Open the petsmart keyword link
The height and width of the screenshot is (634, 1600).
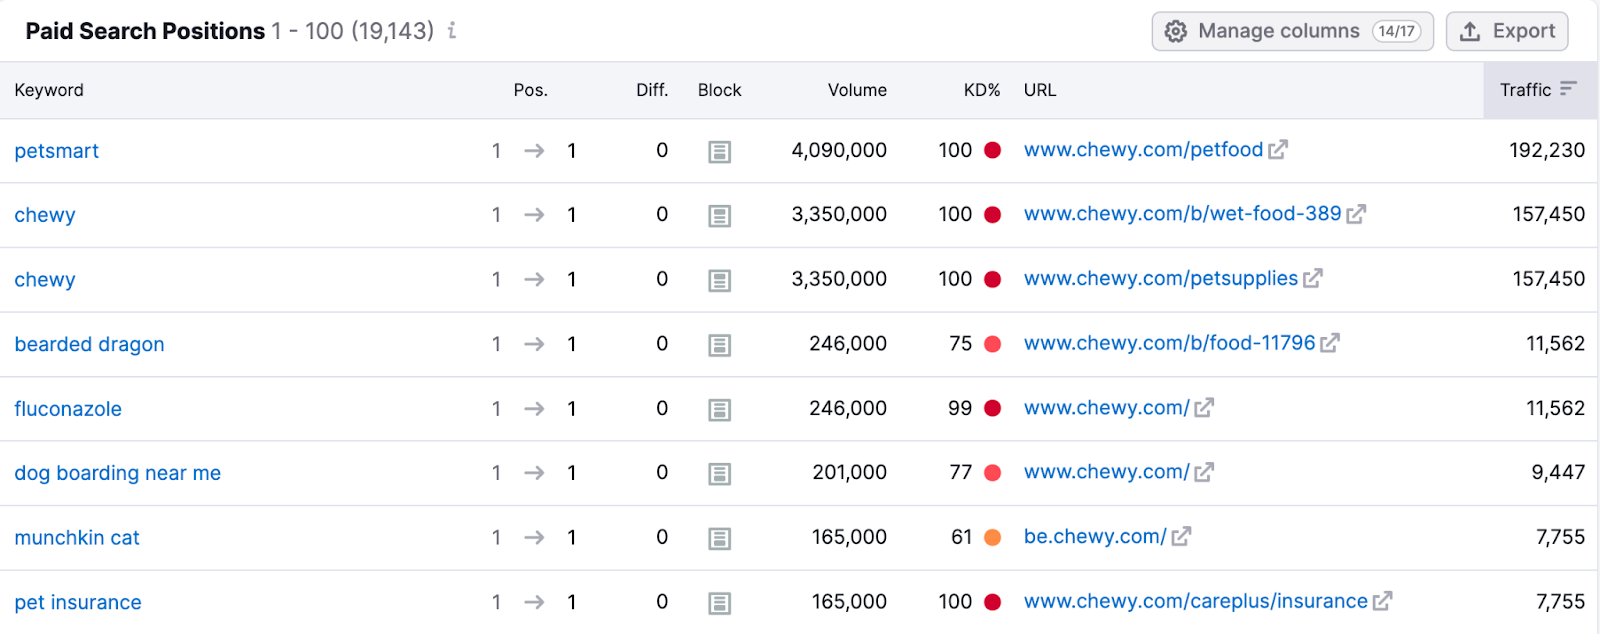[57, 151]
